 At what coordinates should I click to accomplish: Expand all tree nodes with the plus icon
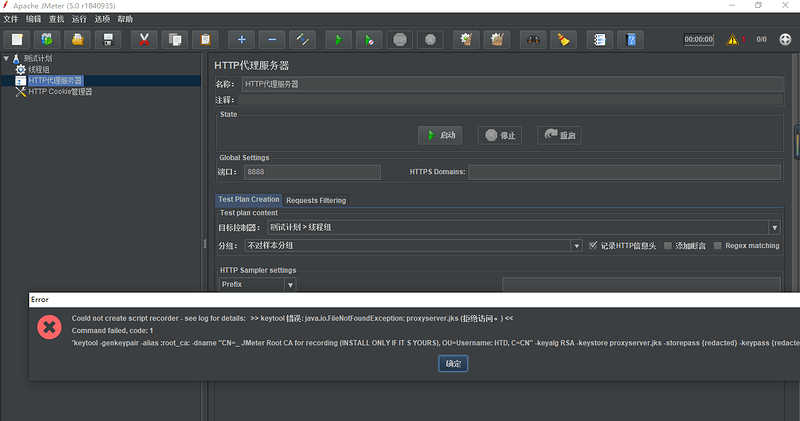[x=241, y=39]
